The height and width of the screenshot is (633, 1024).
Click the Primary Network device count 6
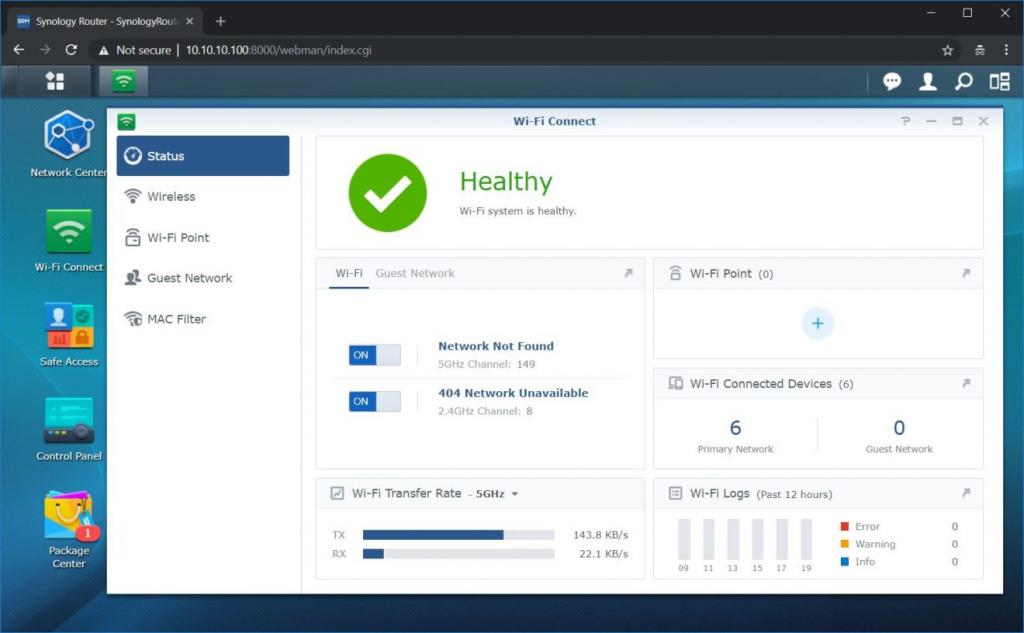tap(735, 428)
